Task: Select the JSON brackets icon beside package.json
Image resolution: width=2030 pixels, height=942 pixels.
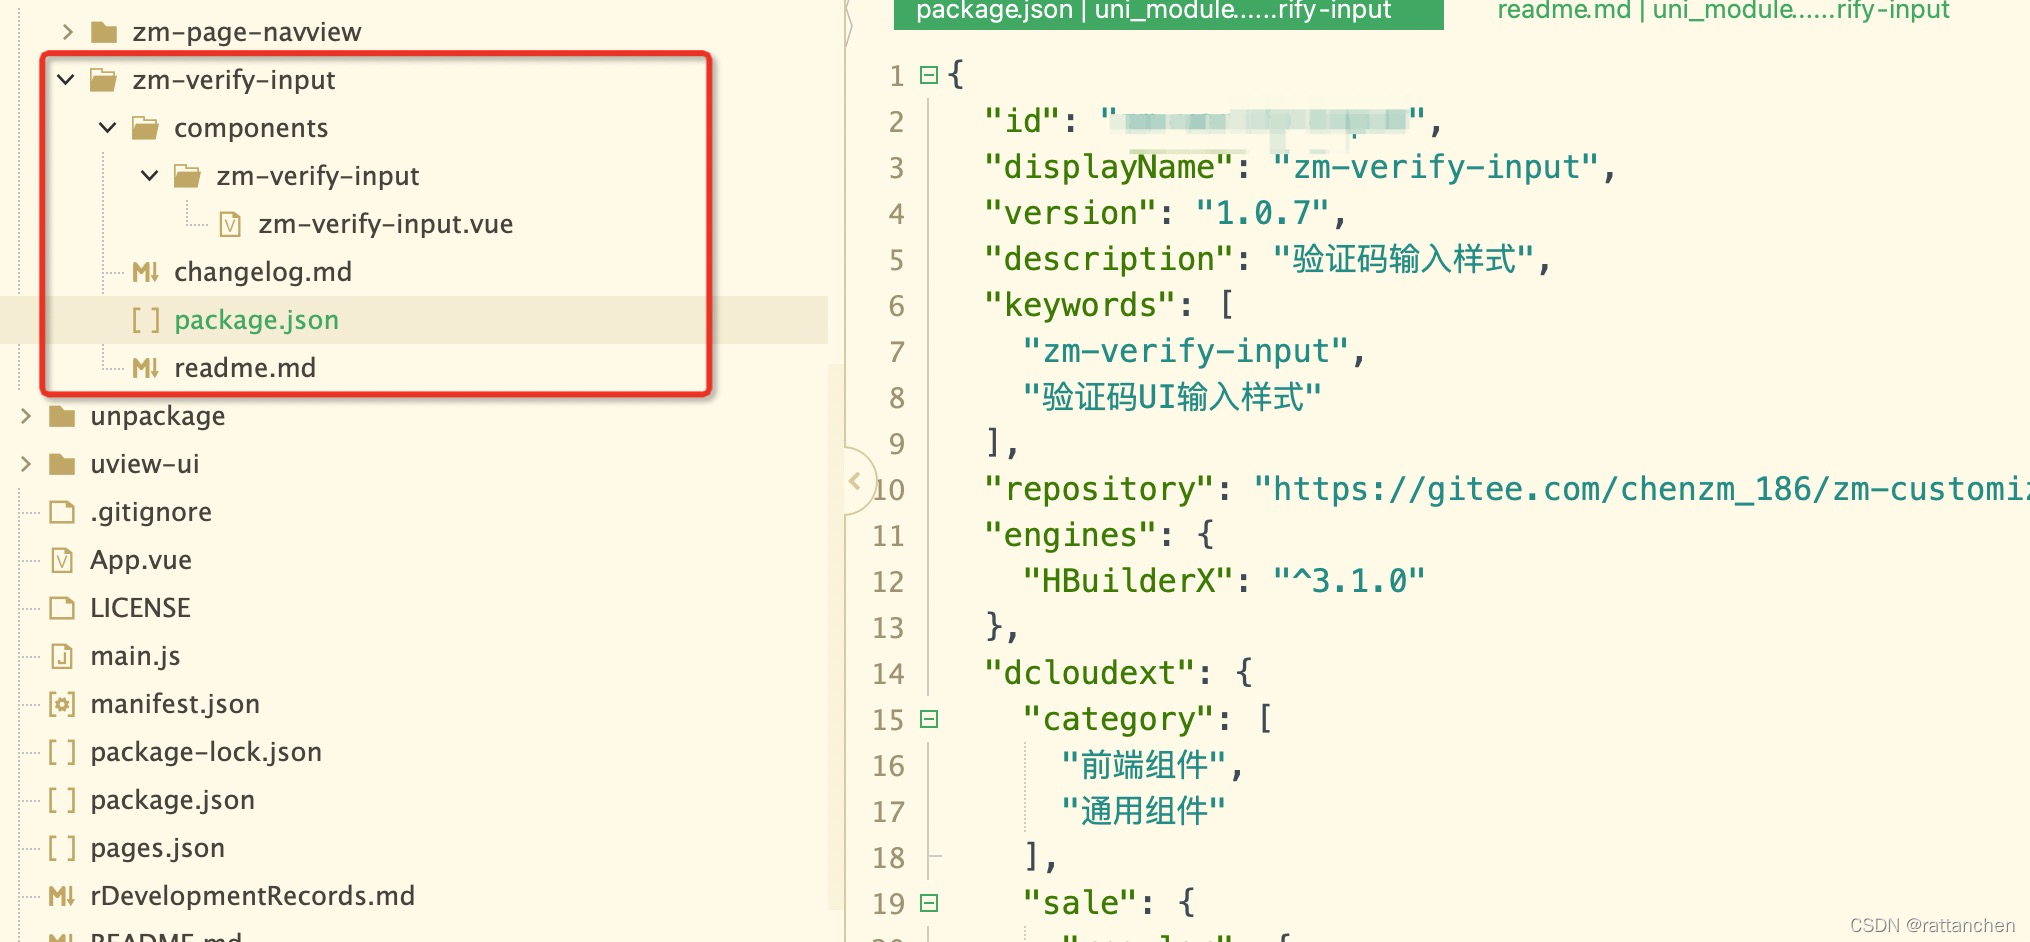Action: click(146, 320)
